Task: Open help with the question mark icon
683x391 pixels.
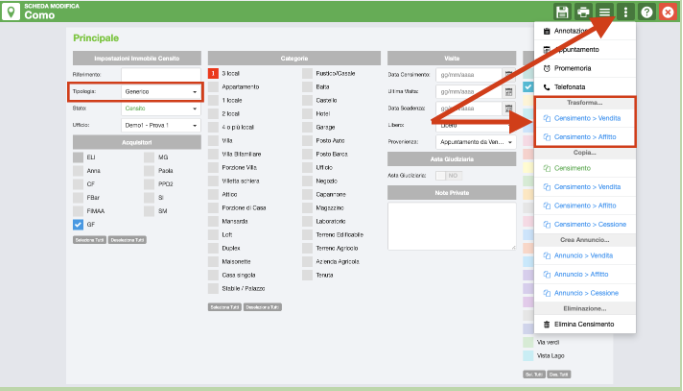Action: click(647, 12)
